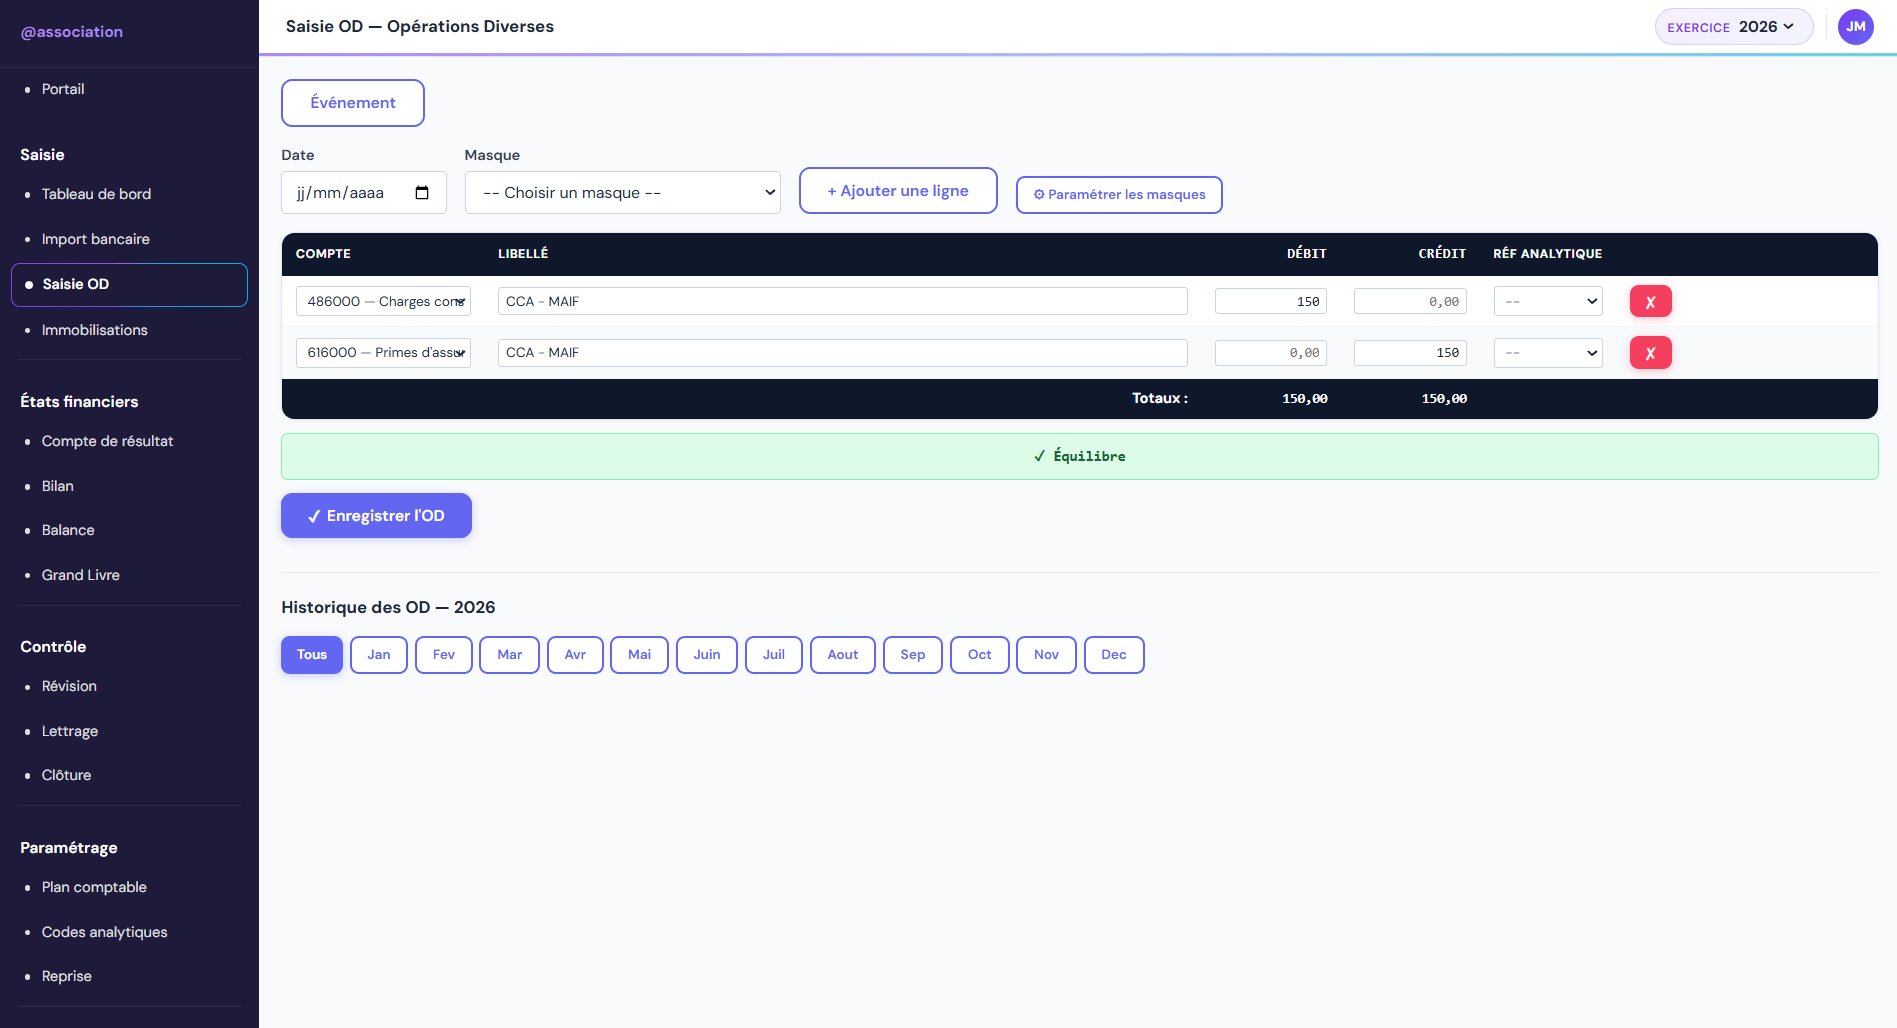Viewport: 1897px width, 1028px height.
Task: Open Paramétrer les masques settings
Action: (1119, 195)
